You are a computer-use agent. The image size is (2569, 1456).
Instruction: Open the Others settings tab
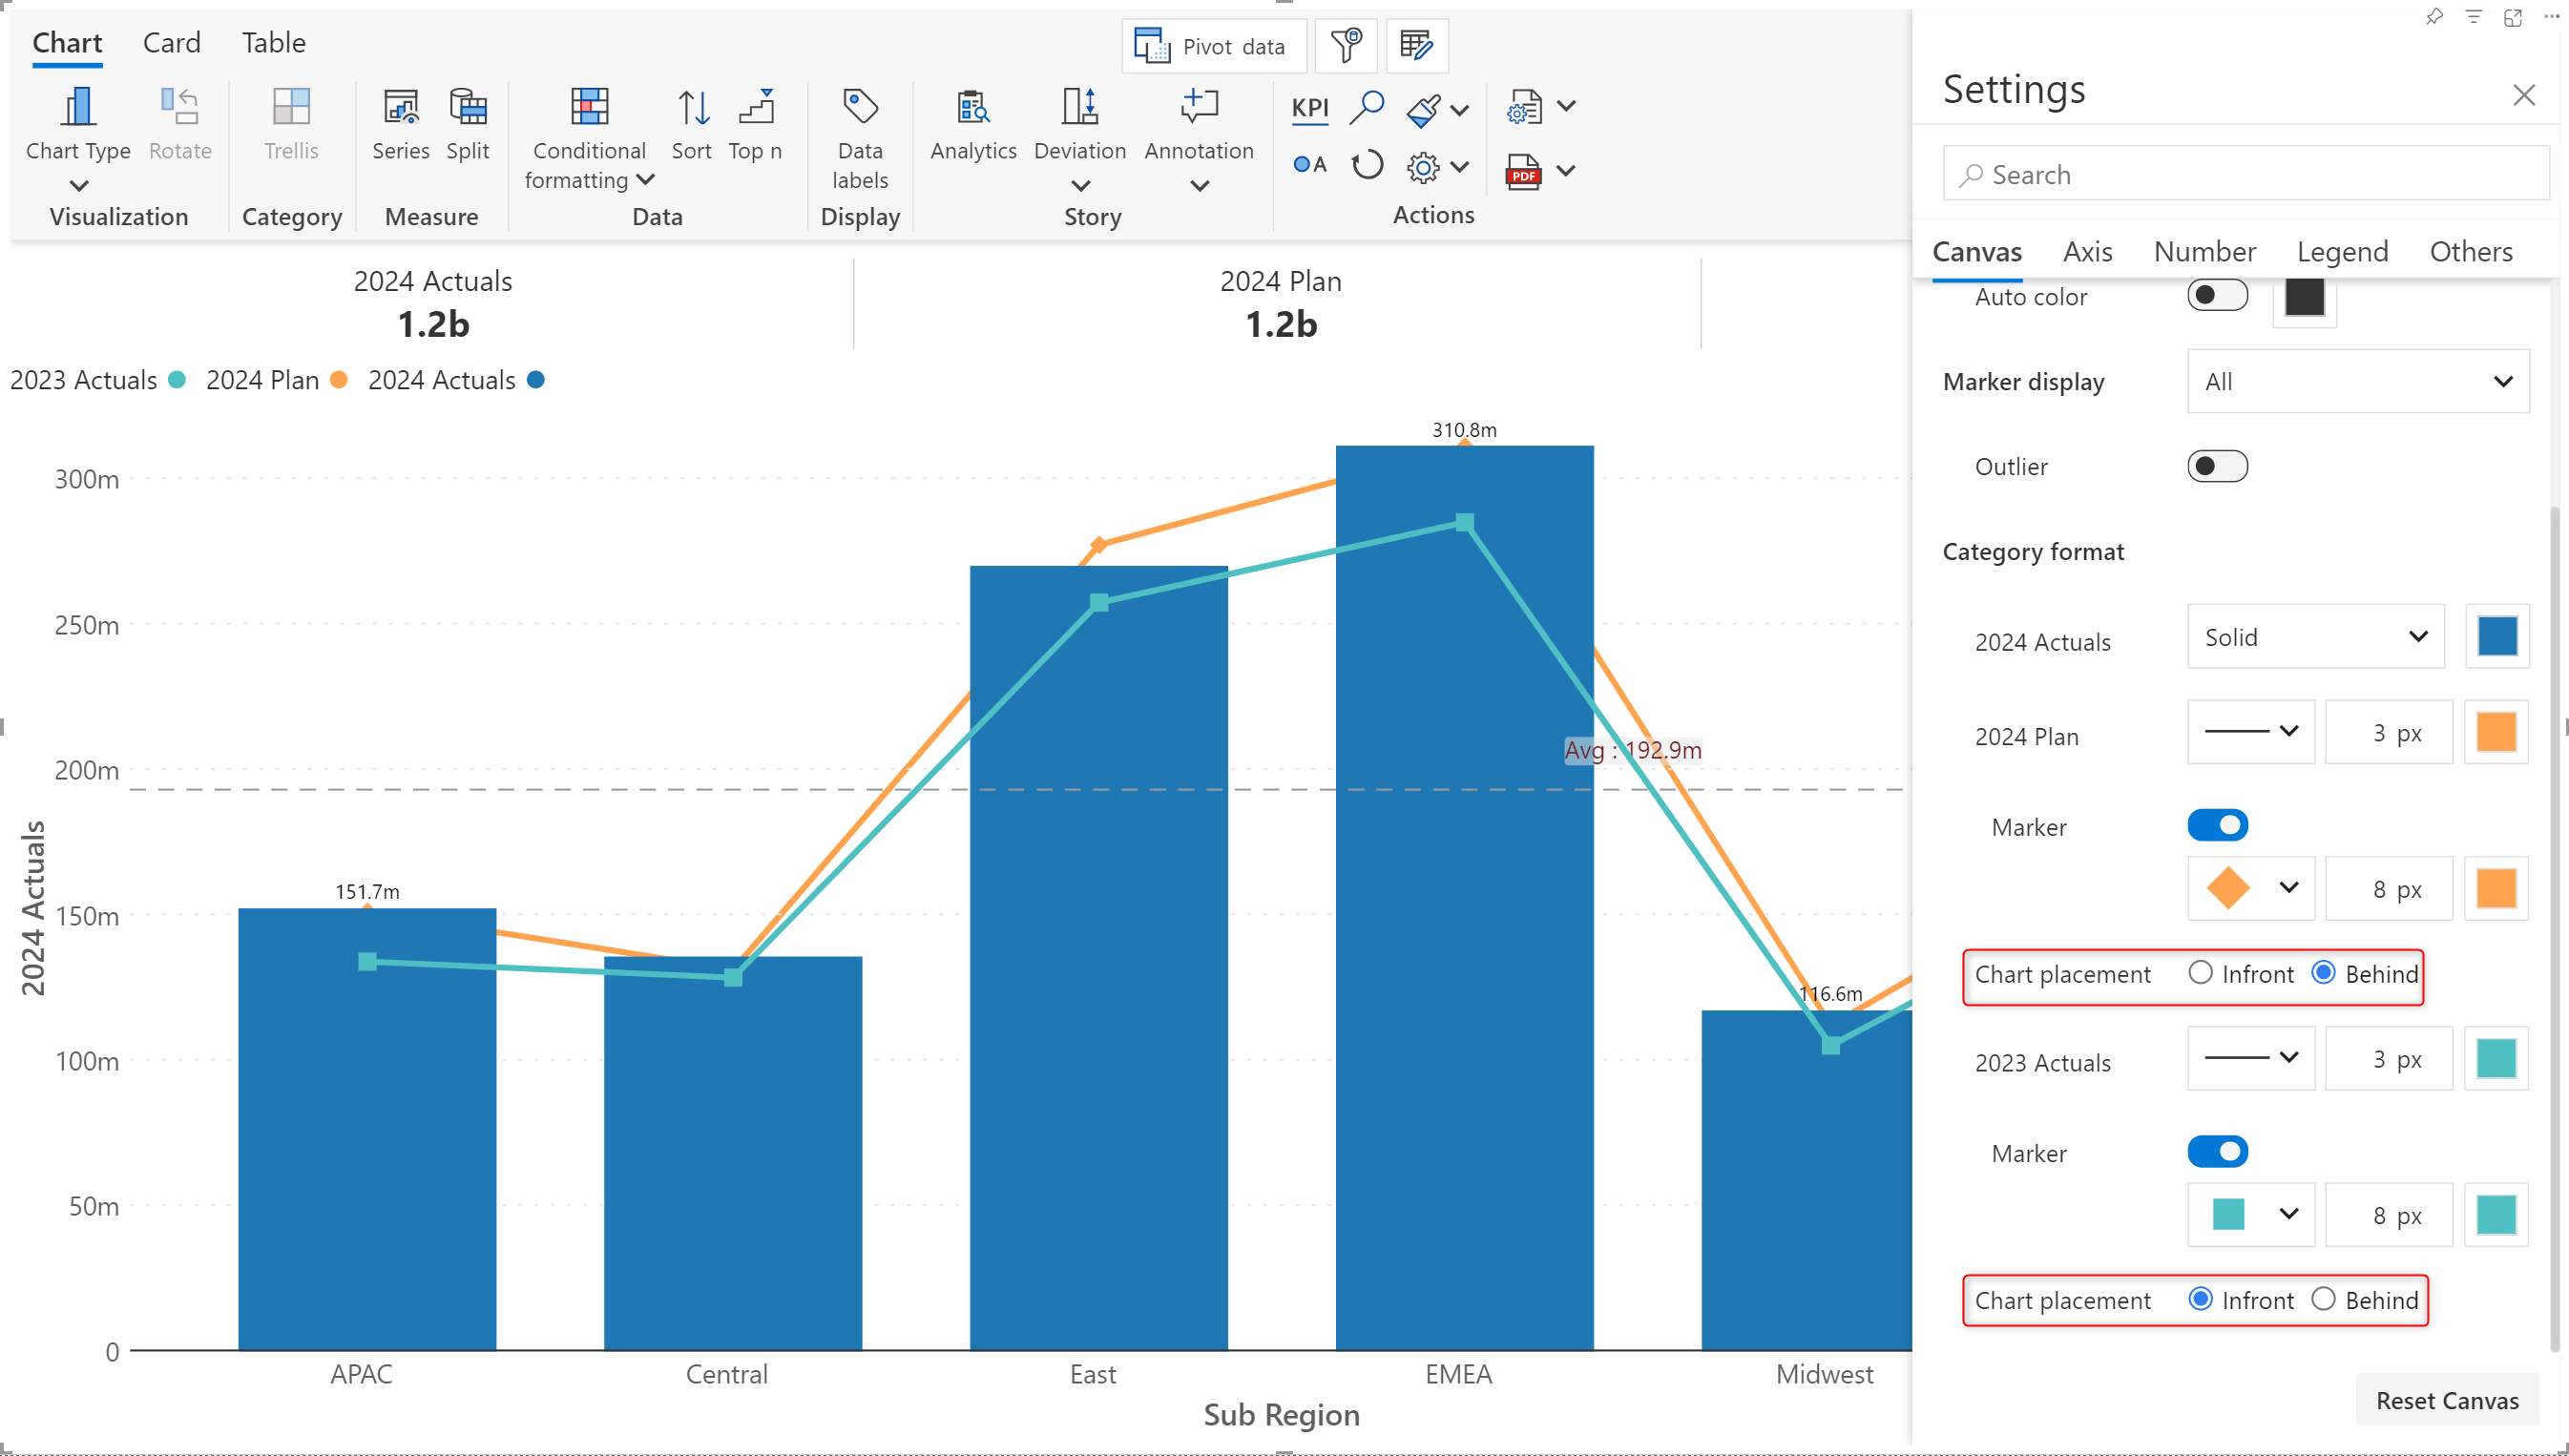click(x=2470, y=251)
